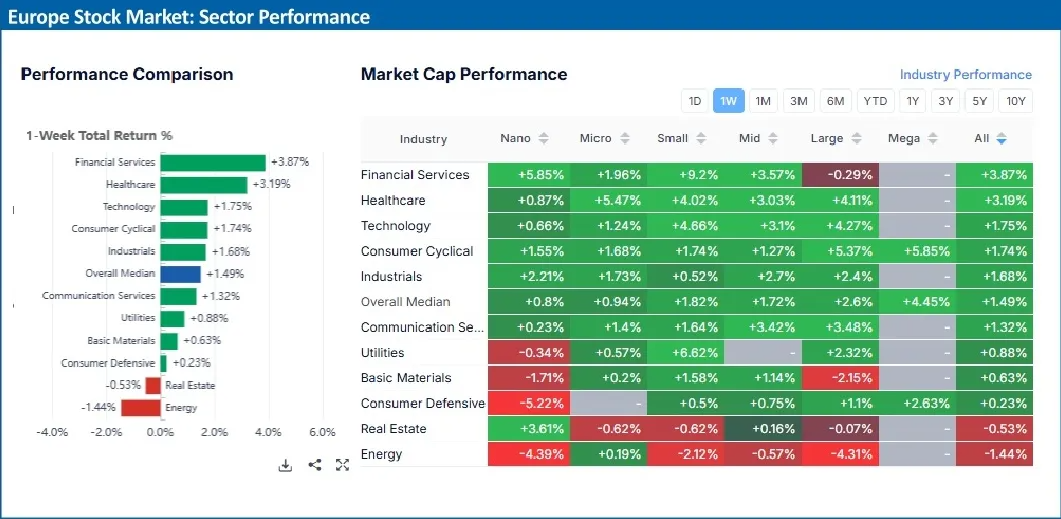The width and height of the screenshot is (1061, 519).
Task: Toggle the All column sort arrow
Action: click(1001, 139)
